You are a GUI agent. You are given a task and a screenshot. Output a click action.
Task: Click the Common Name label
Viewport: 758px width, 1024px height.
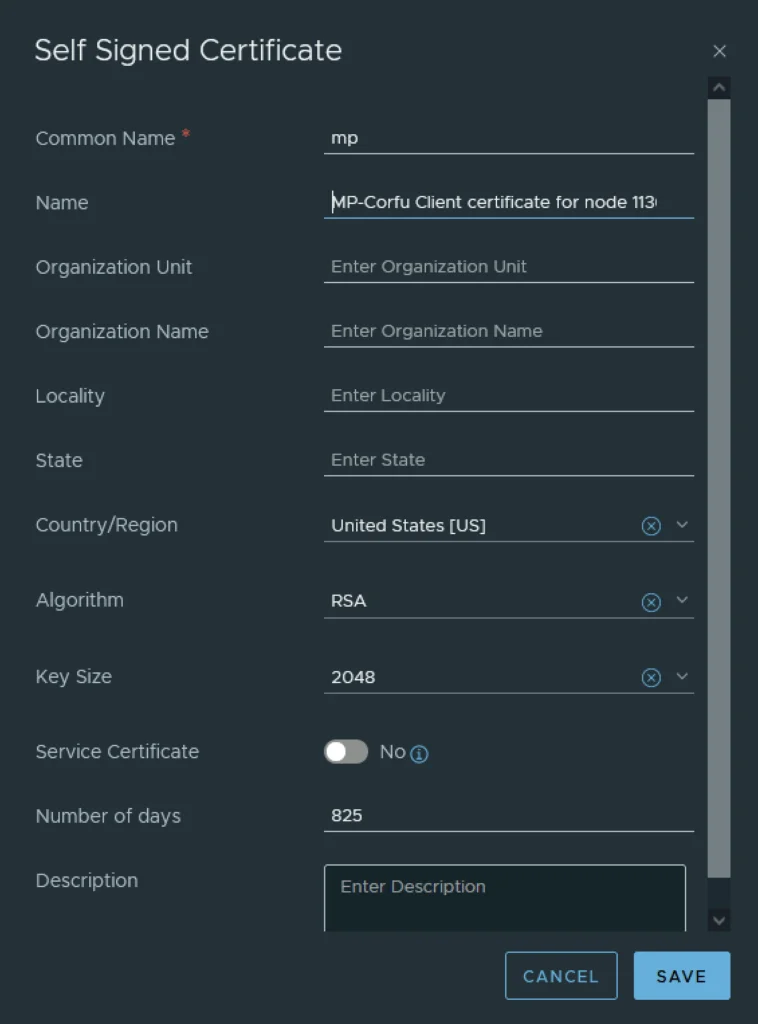[105, 138]
